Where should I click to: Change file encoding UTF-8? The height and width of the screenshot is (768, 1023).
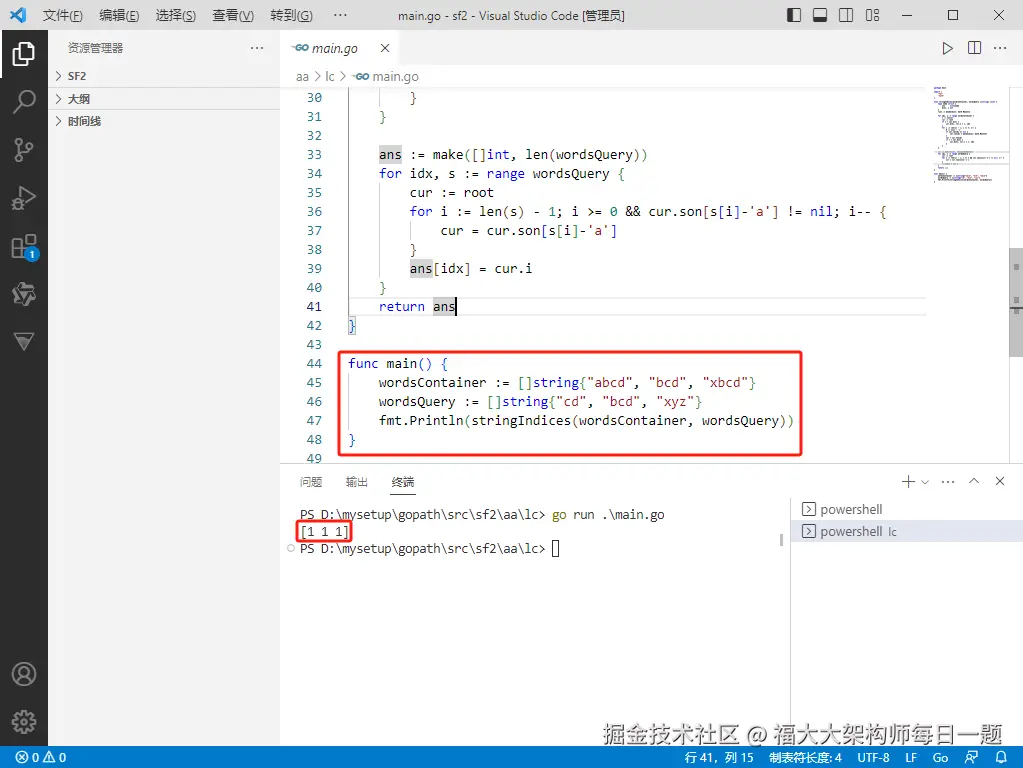coord(873,758)
